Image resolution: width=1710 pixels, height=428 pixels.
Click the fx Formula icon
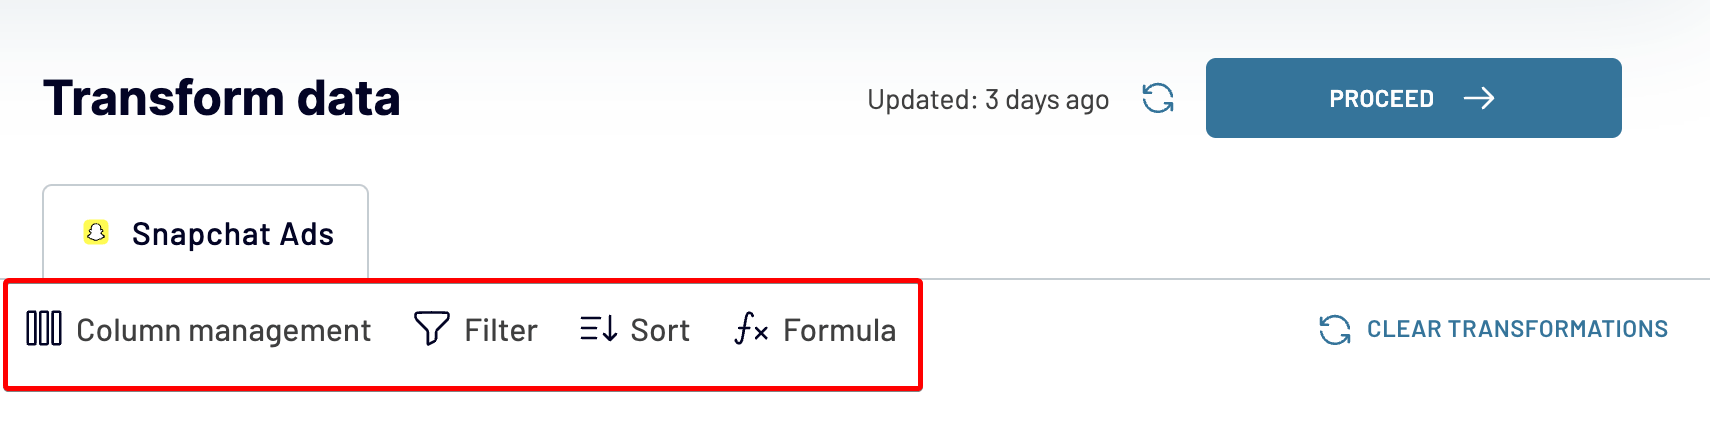pos(751,328)
